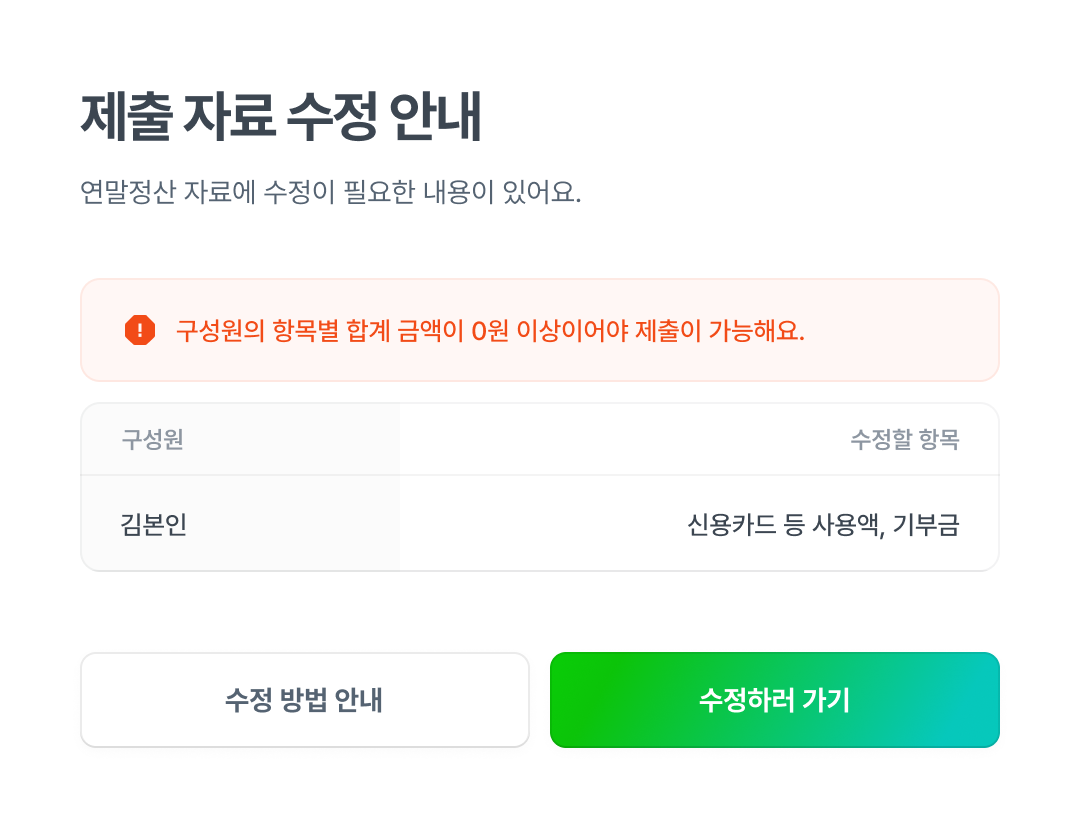Click 구성원의 at the warning text start
The image size is (1080, 836).
(220, 330)
